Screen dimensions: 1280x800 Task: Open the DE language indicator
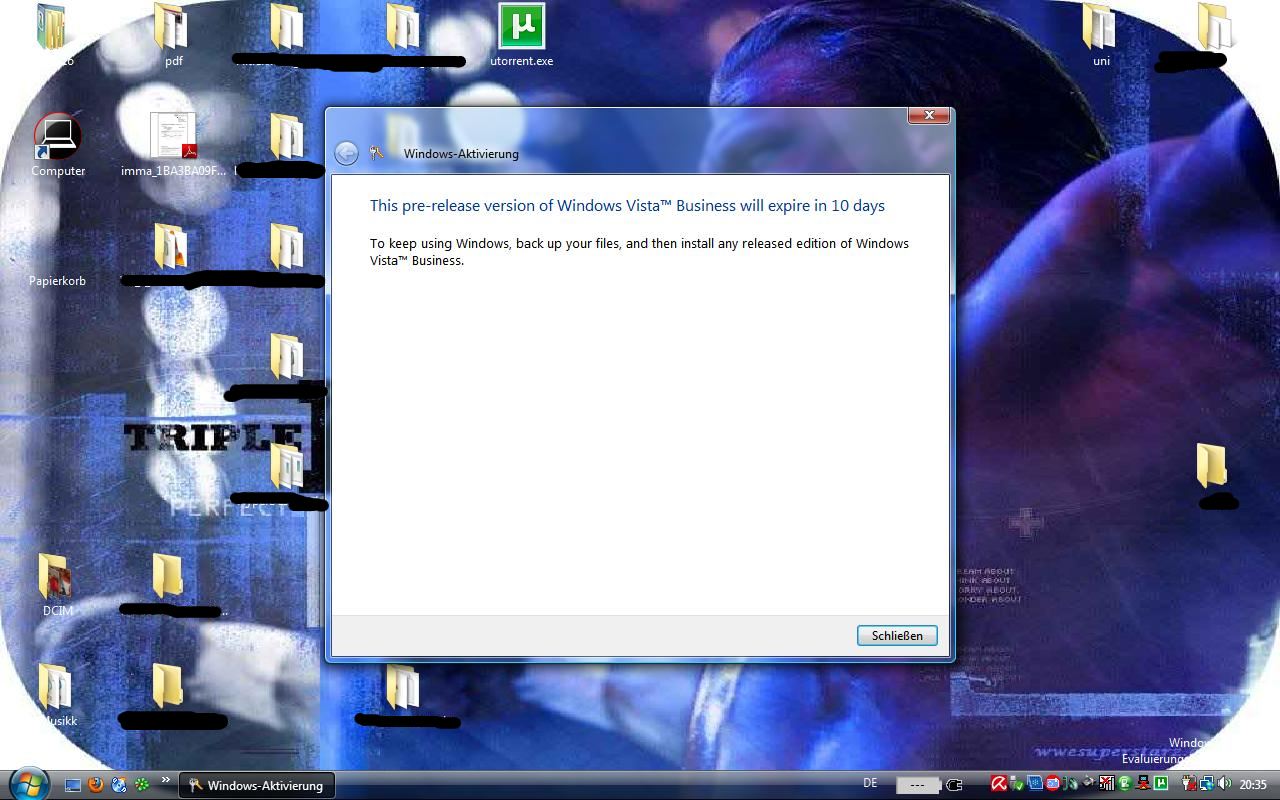tap(870, 783)
